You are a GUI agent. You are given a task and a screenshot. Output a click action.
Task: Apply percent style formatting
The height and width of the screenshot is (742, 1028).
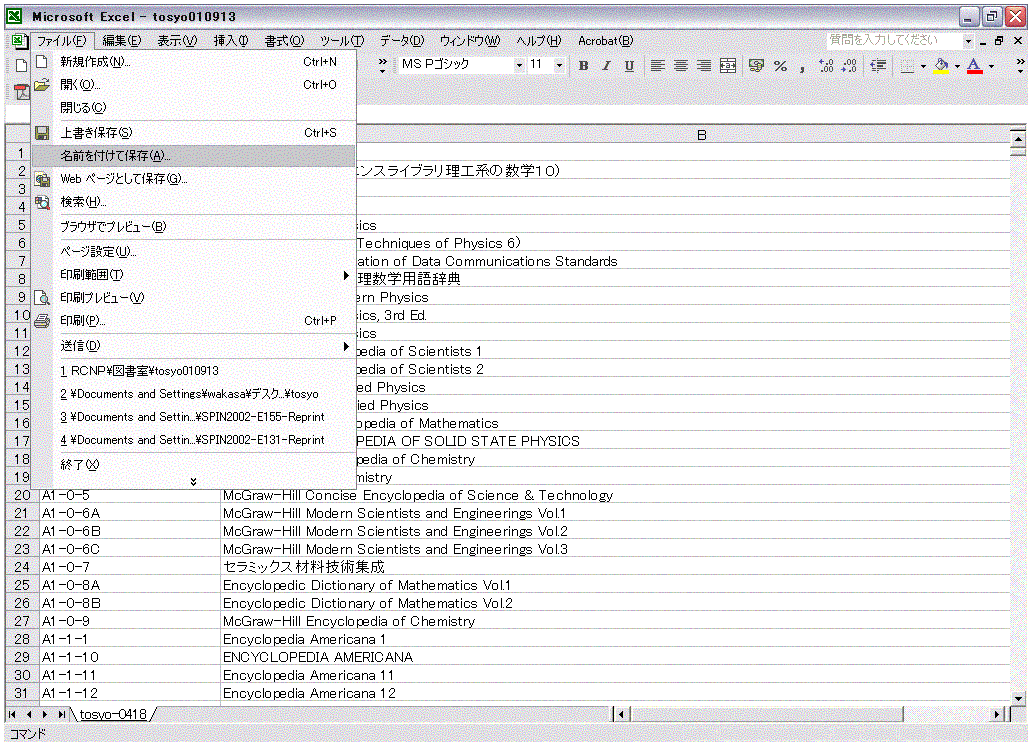coord(780,66)
